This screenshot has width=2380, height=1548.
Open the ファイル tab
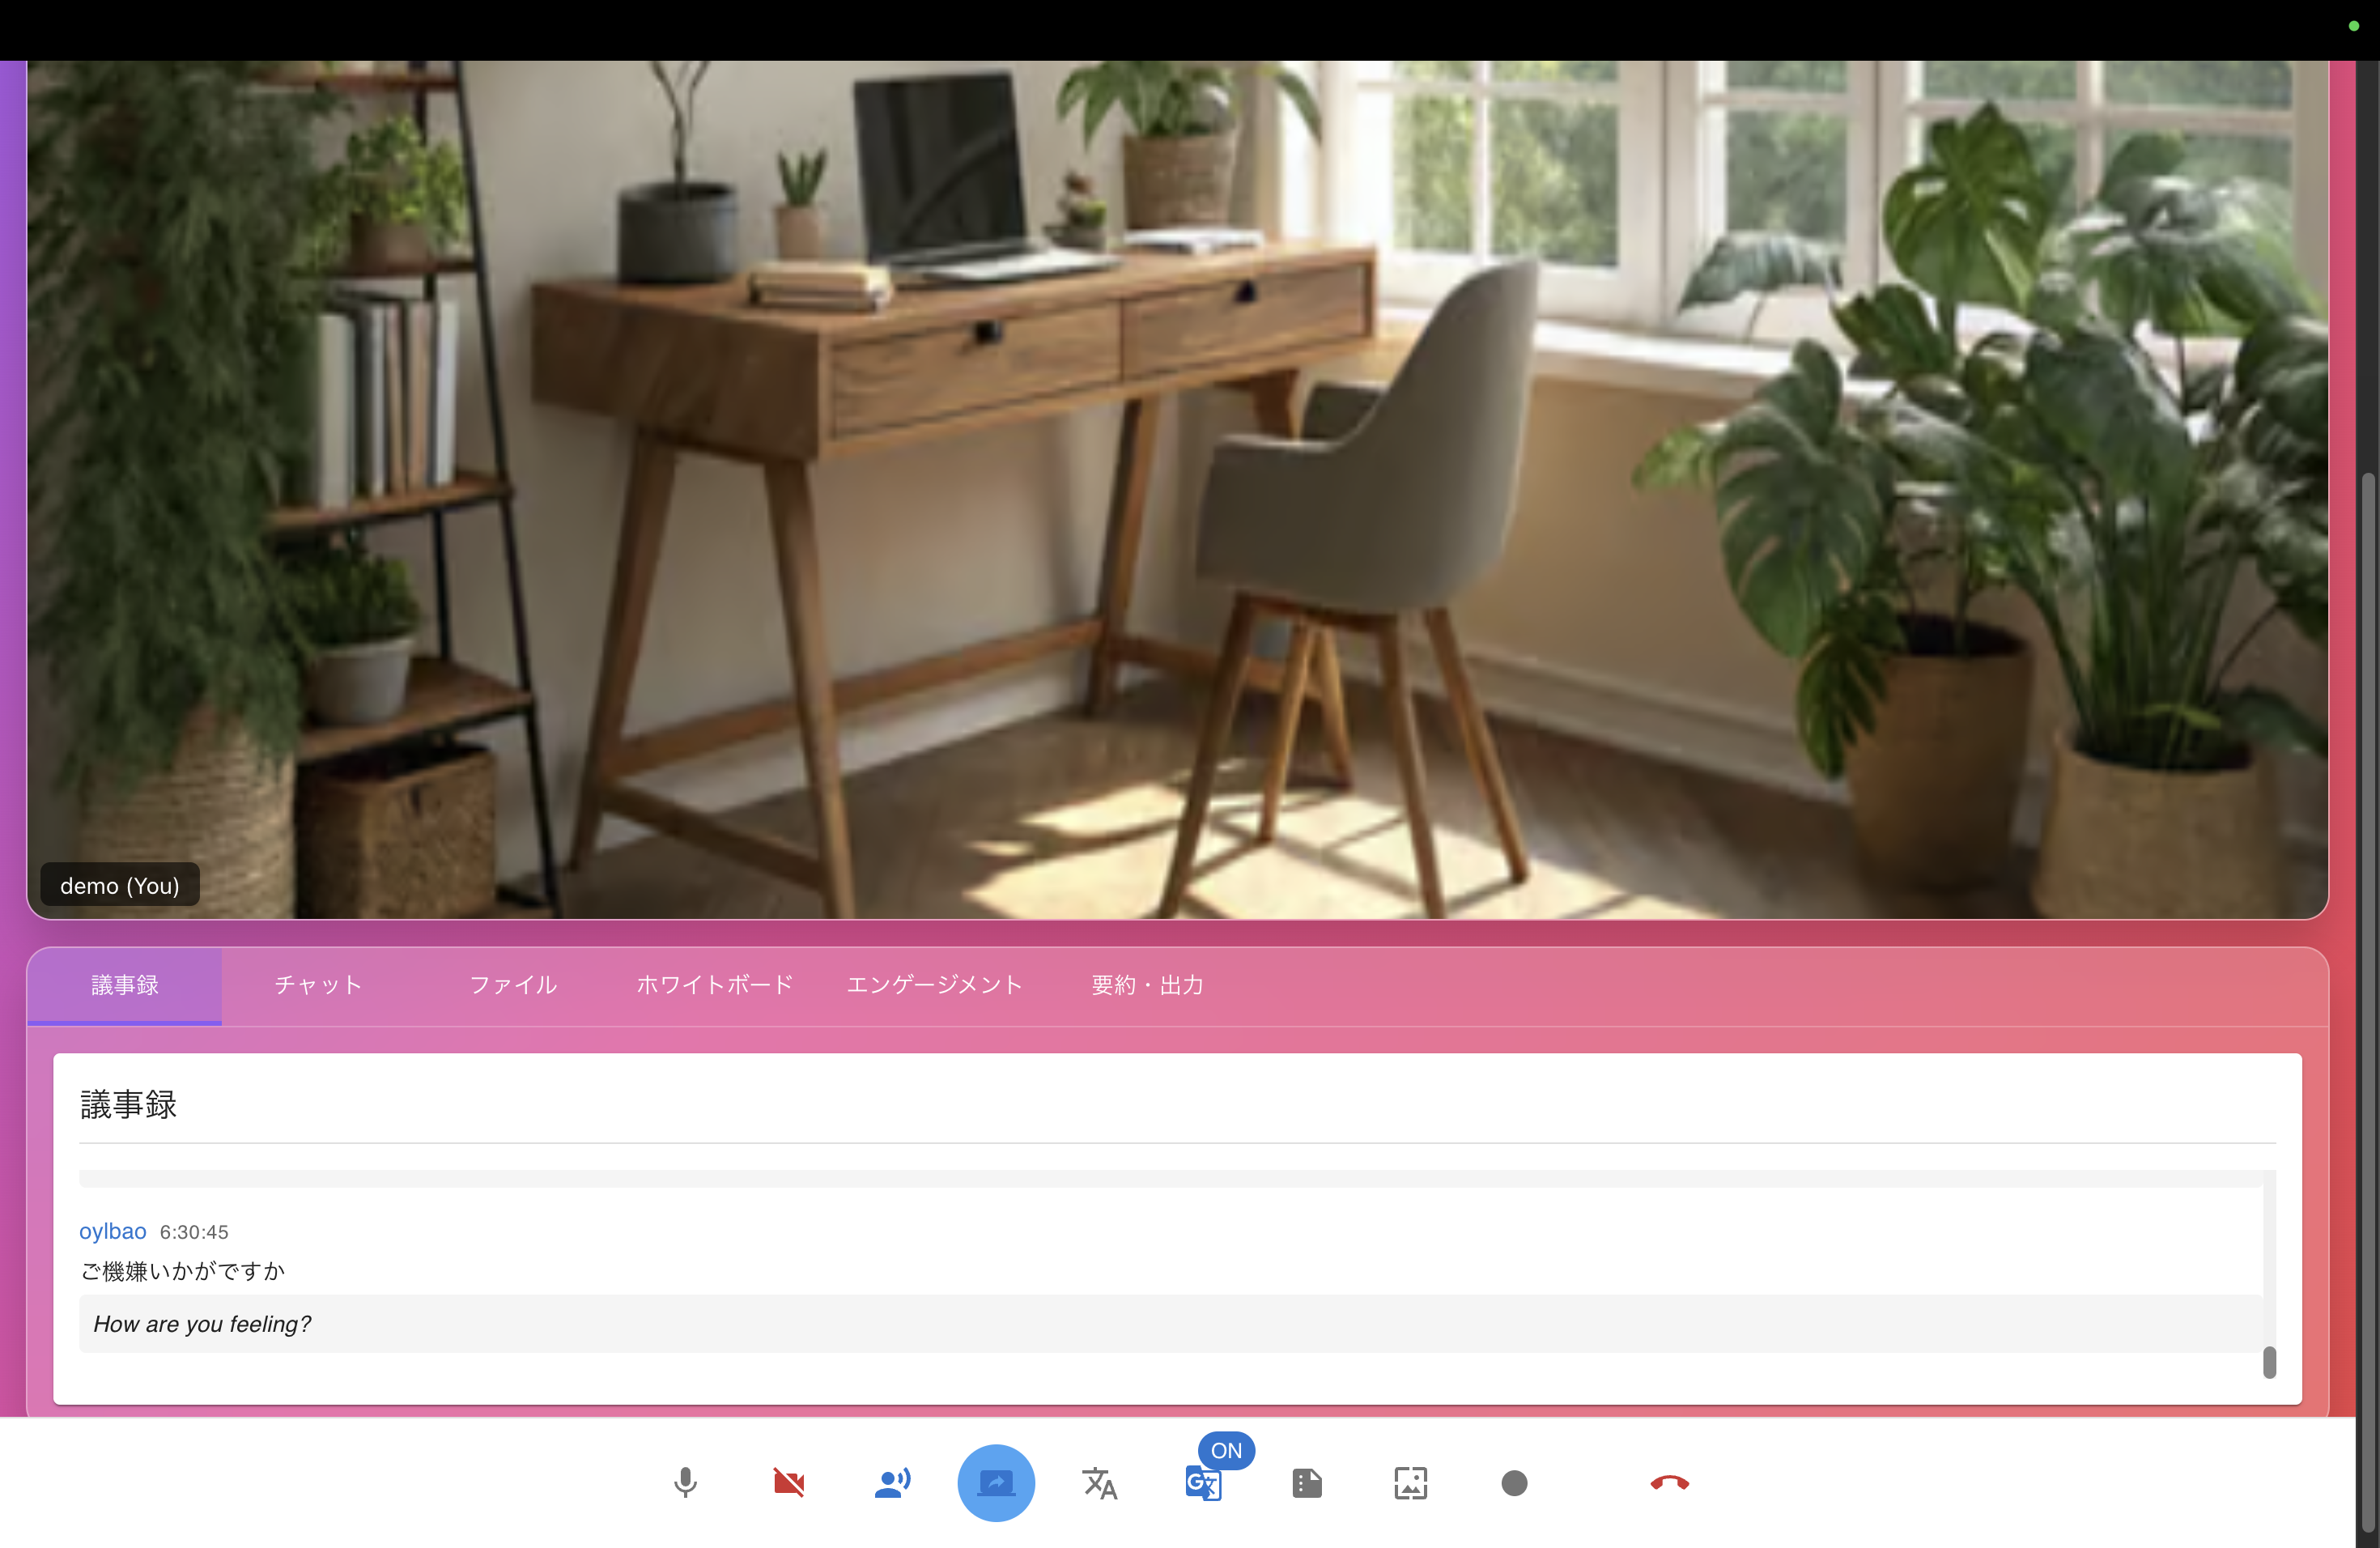click(513, 985)
